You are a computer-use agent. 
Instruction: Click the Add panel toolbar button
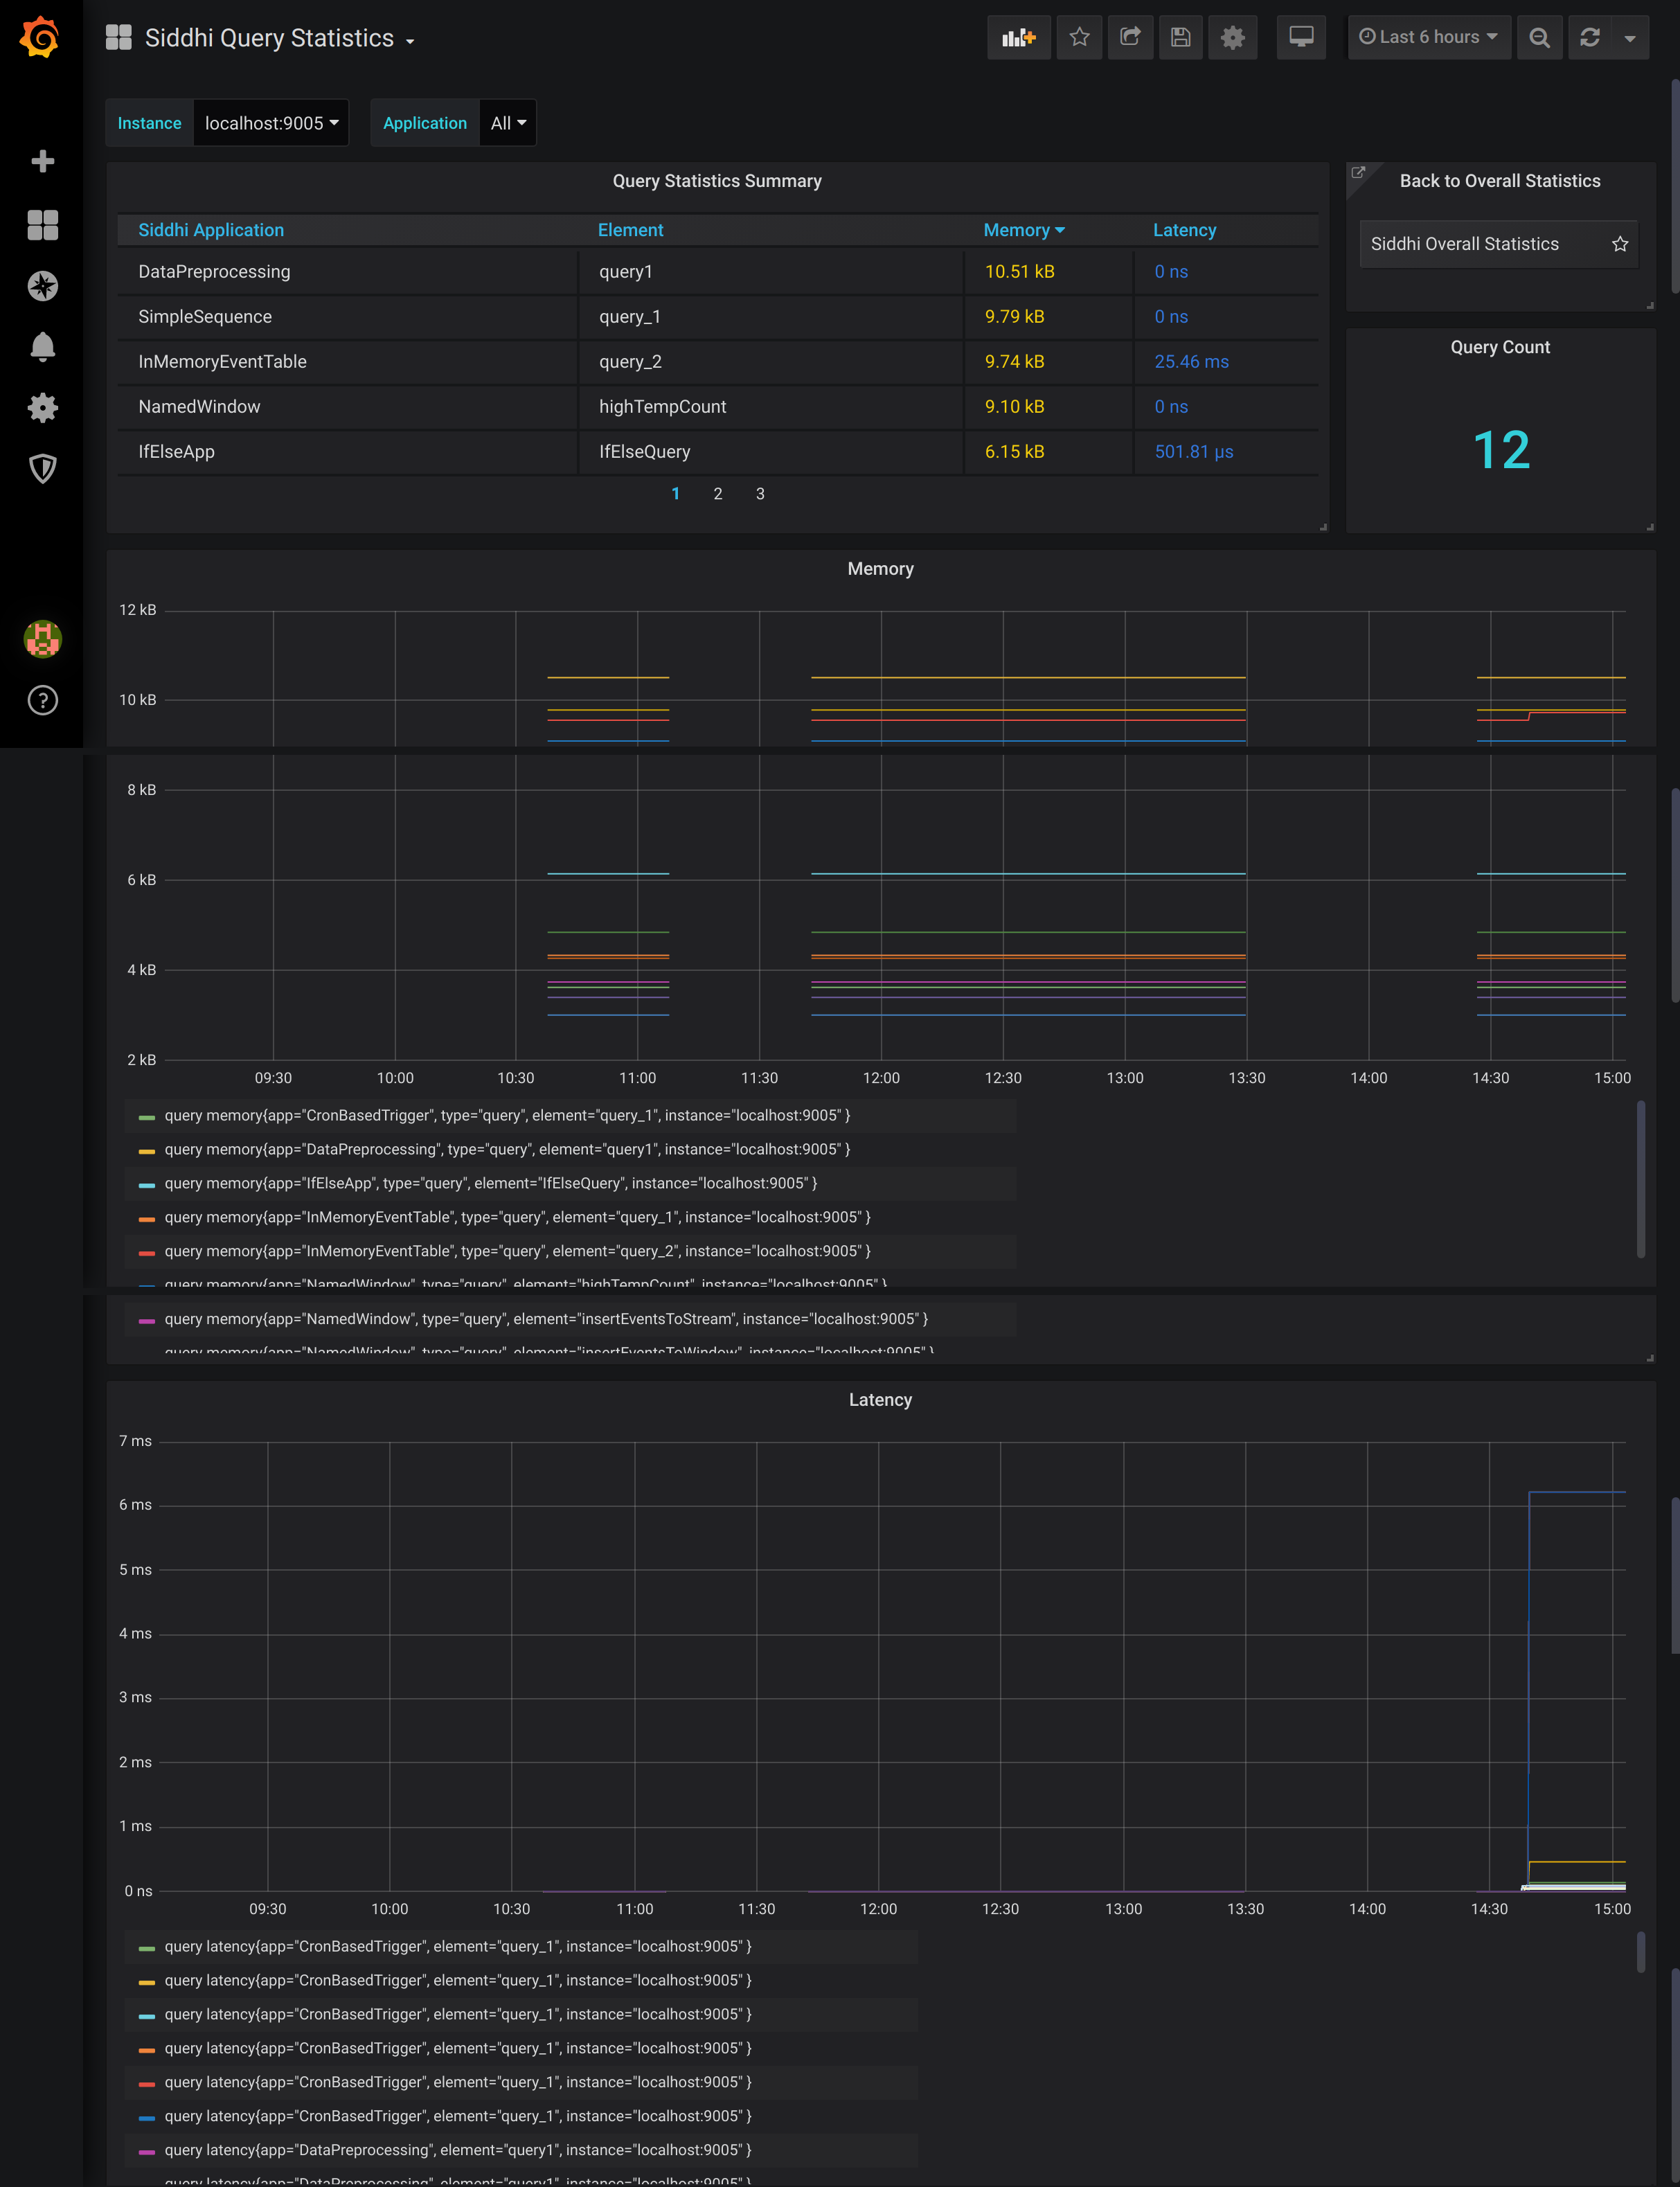pyautogui.click(x=1018, y=38)
